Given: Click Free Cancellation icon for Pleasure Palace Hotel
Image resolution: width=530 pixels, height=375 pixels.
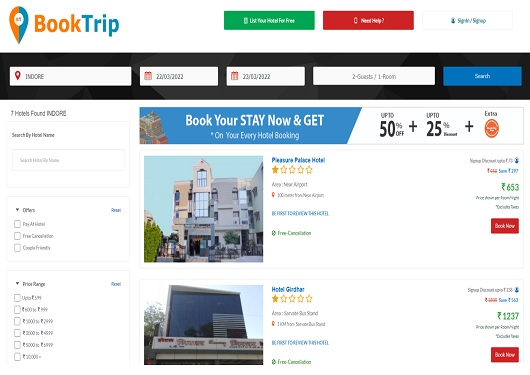Looking at the screenshot, I should 274,233.
